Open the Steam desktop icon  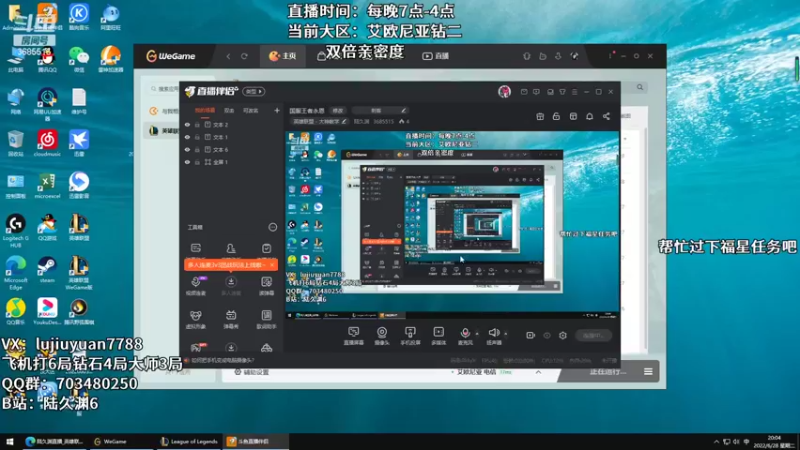coord(47,270)
